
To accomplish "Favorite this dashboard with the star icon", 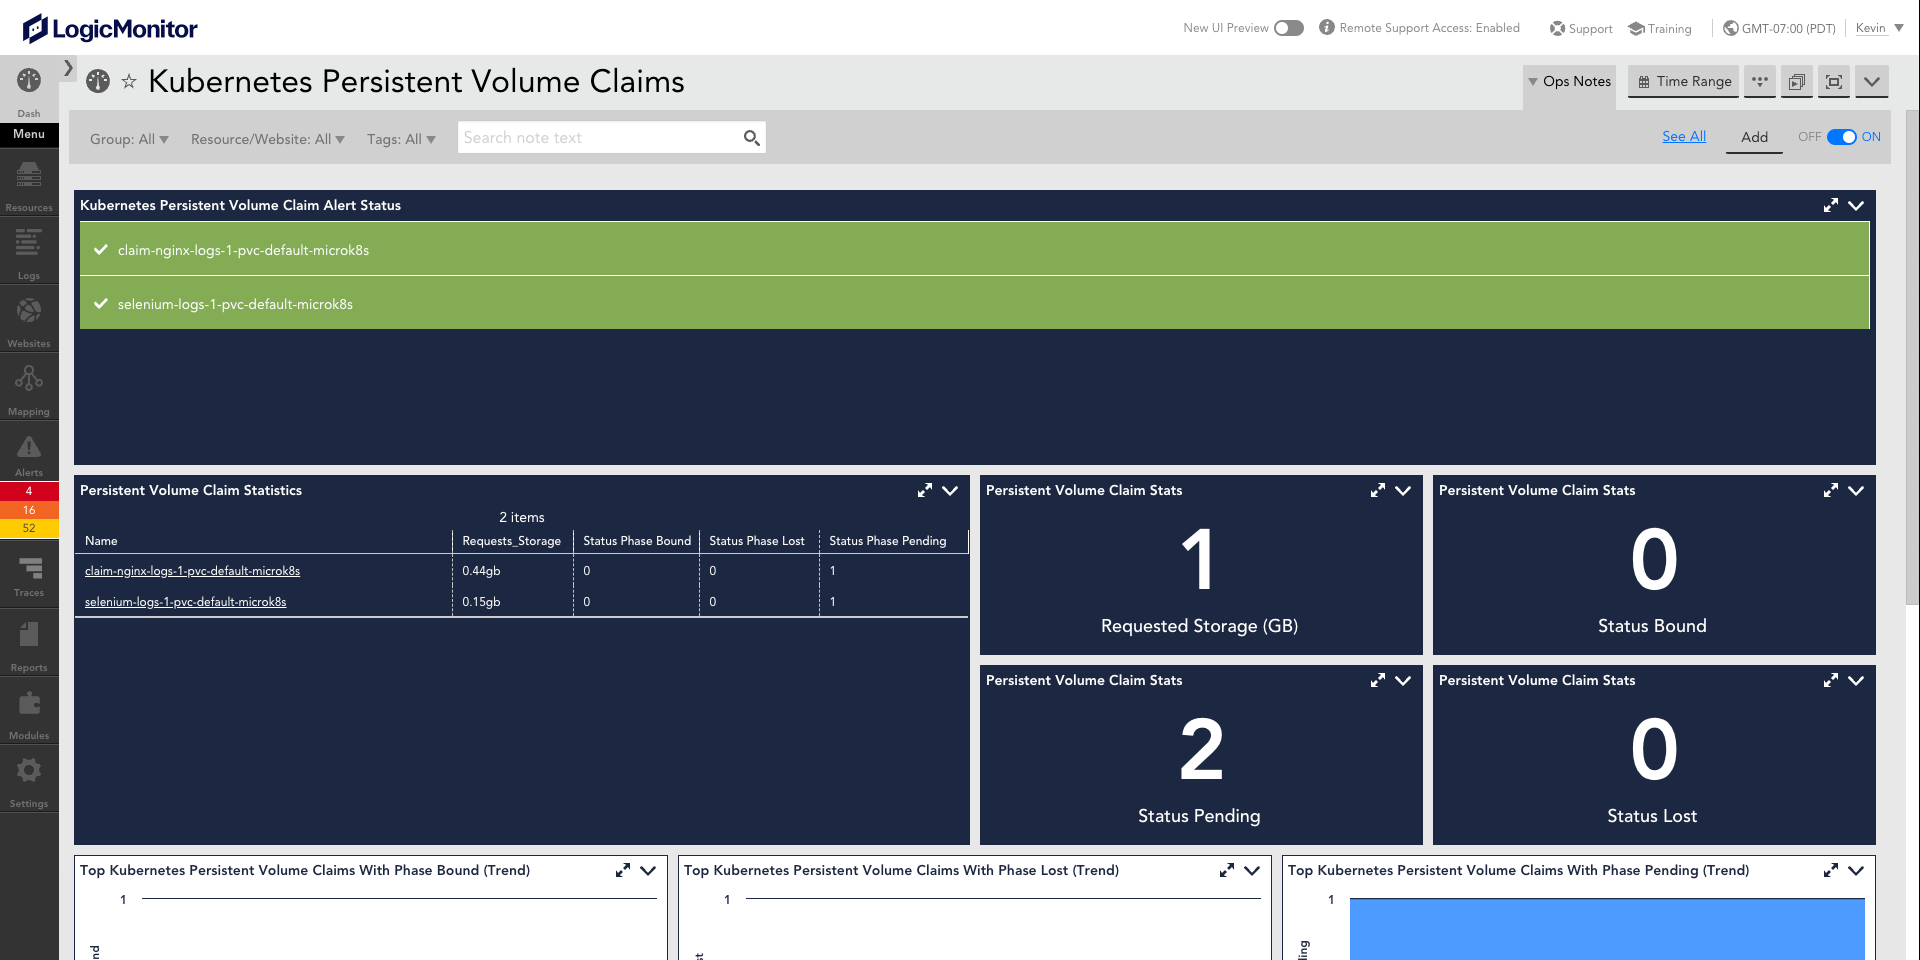I will tap(129, 82).
